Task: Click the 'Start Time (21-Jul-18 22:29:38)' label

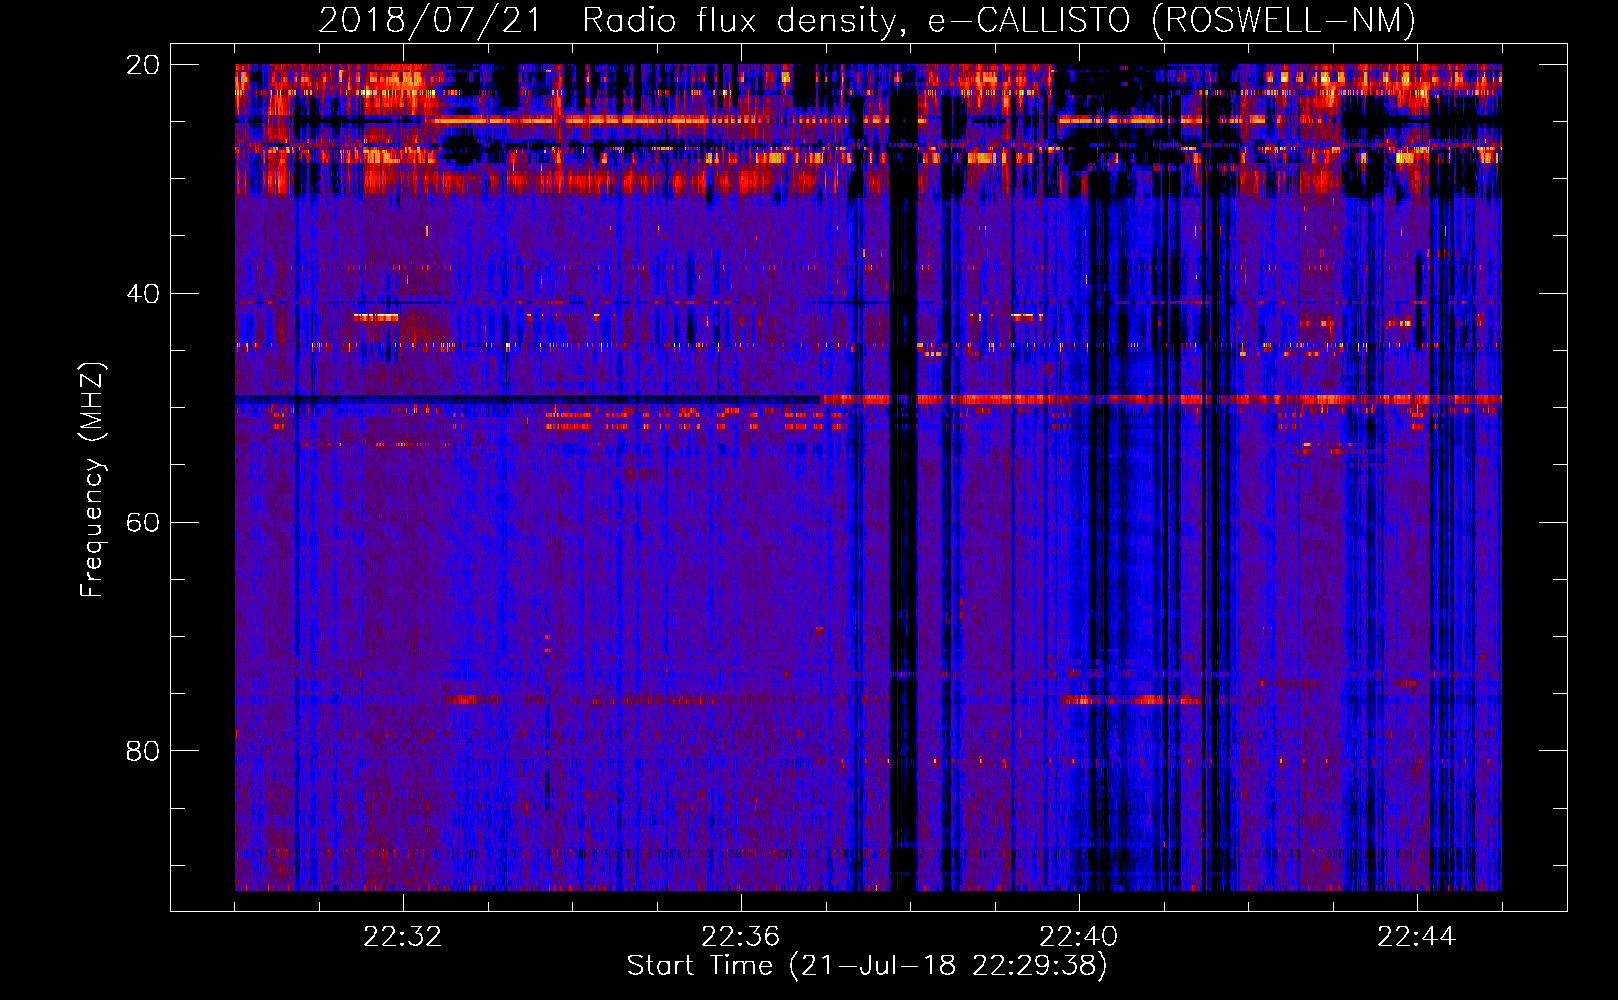Action: 867,966
